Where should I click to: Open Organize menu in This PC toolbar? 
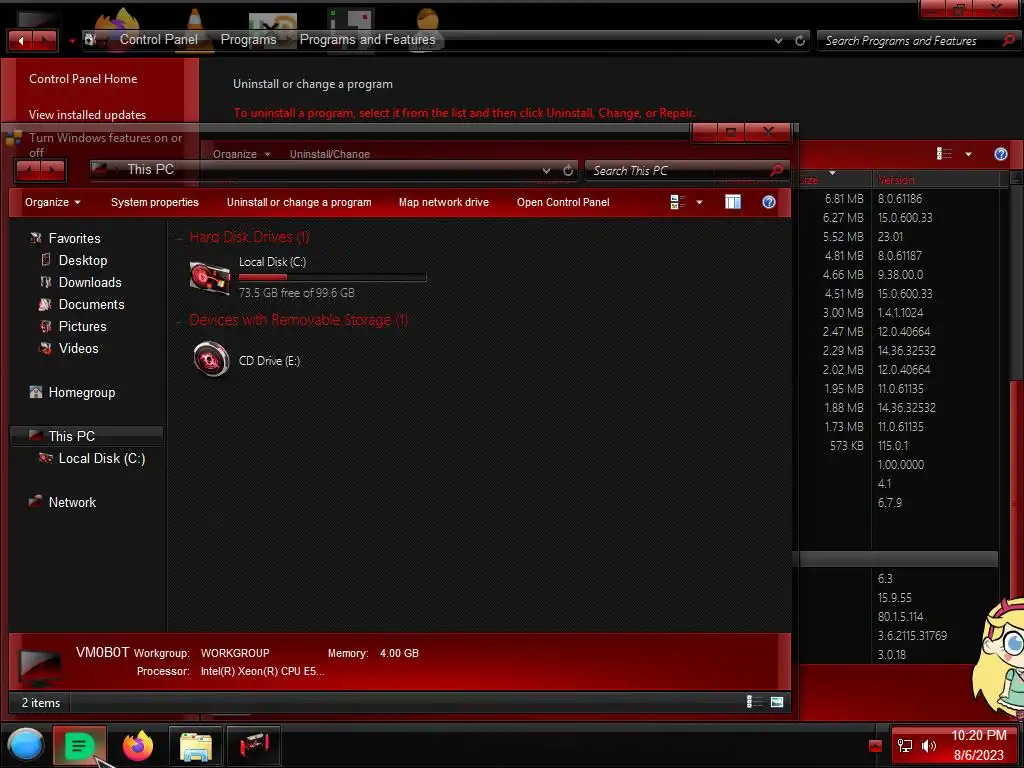coord(52,202)
